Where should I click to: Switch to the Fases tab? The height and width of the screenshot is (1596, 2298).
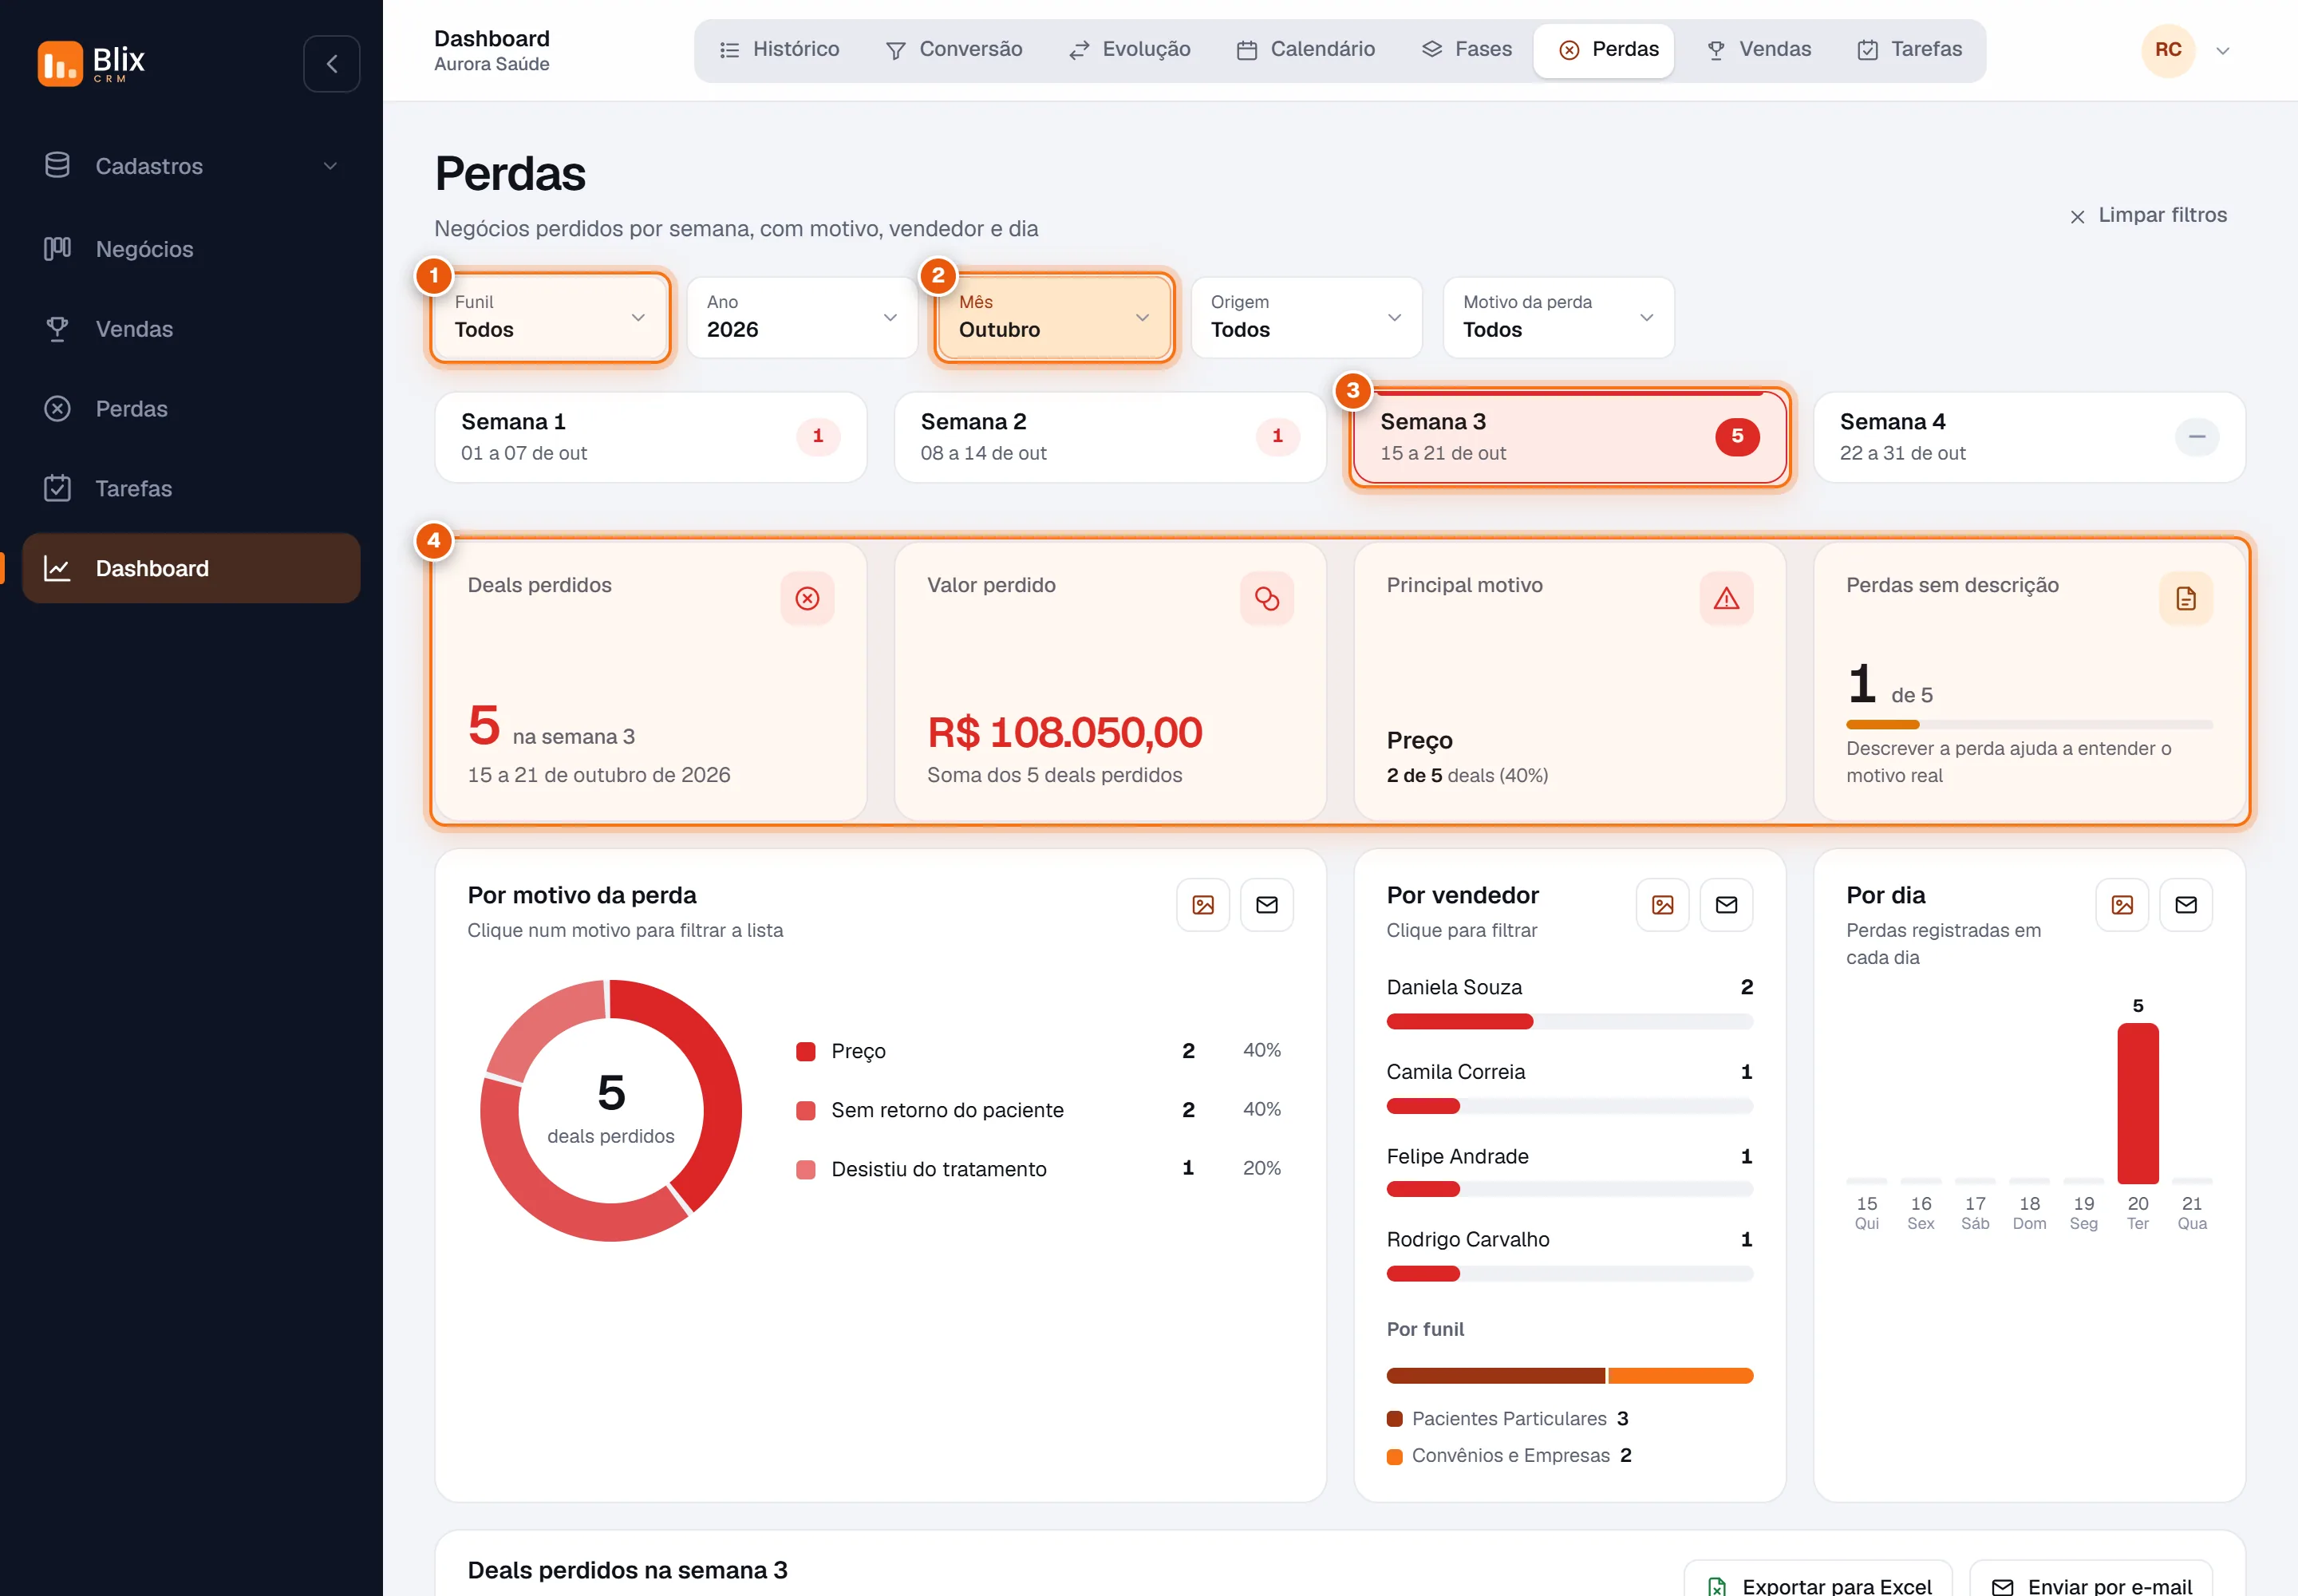(1467, 50)
